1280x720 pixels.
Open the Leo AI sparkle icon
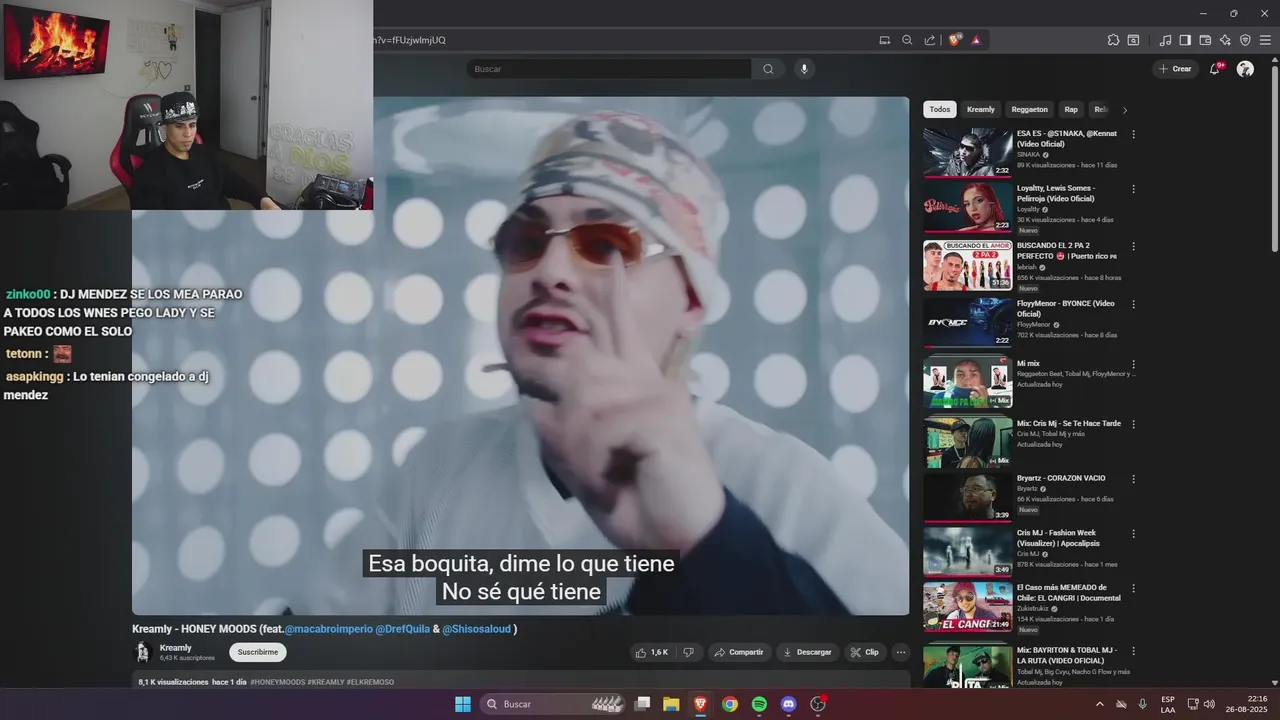click(1225, 40)
